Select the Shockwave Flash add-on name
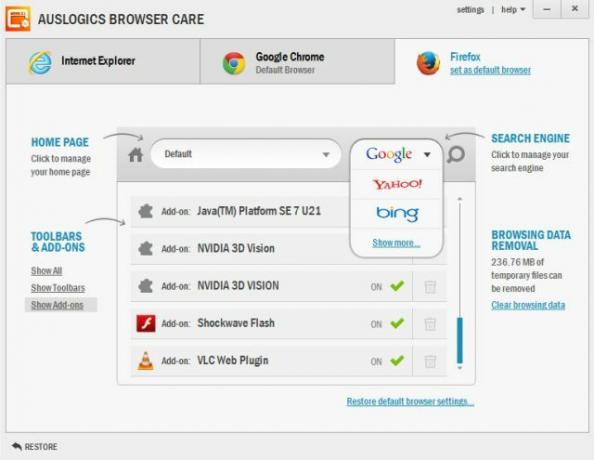594x460 pixels. 236,323
